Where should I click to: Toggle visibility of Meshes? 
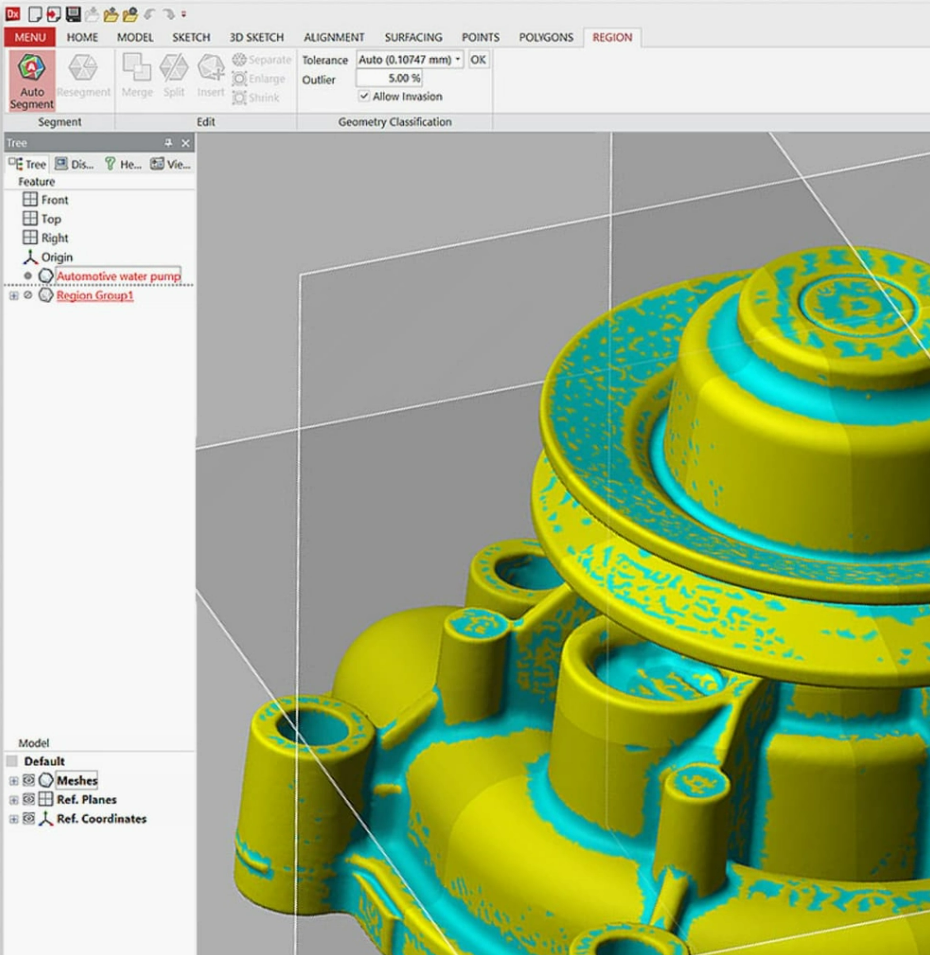tap(28, 781)
